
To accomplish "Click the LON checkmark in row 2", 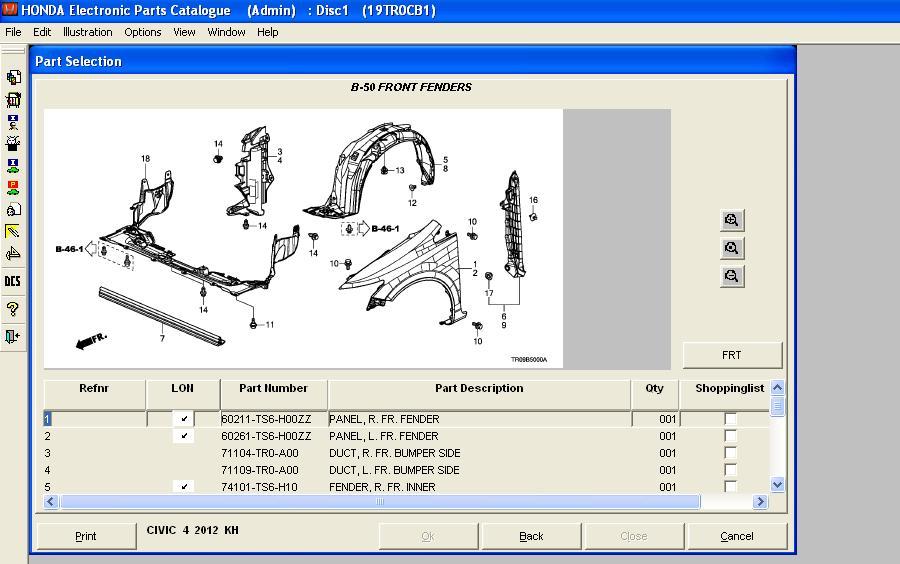I will coord(184,436).
